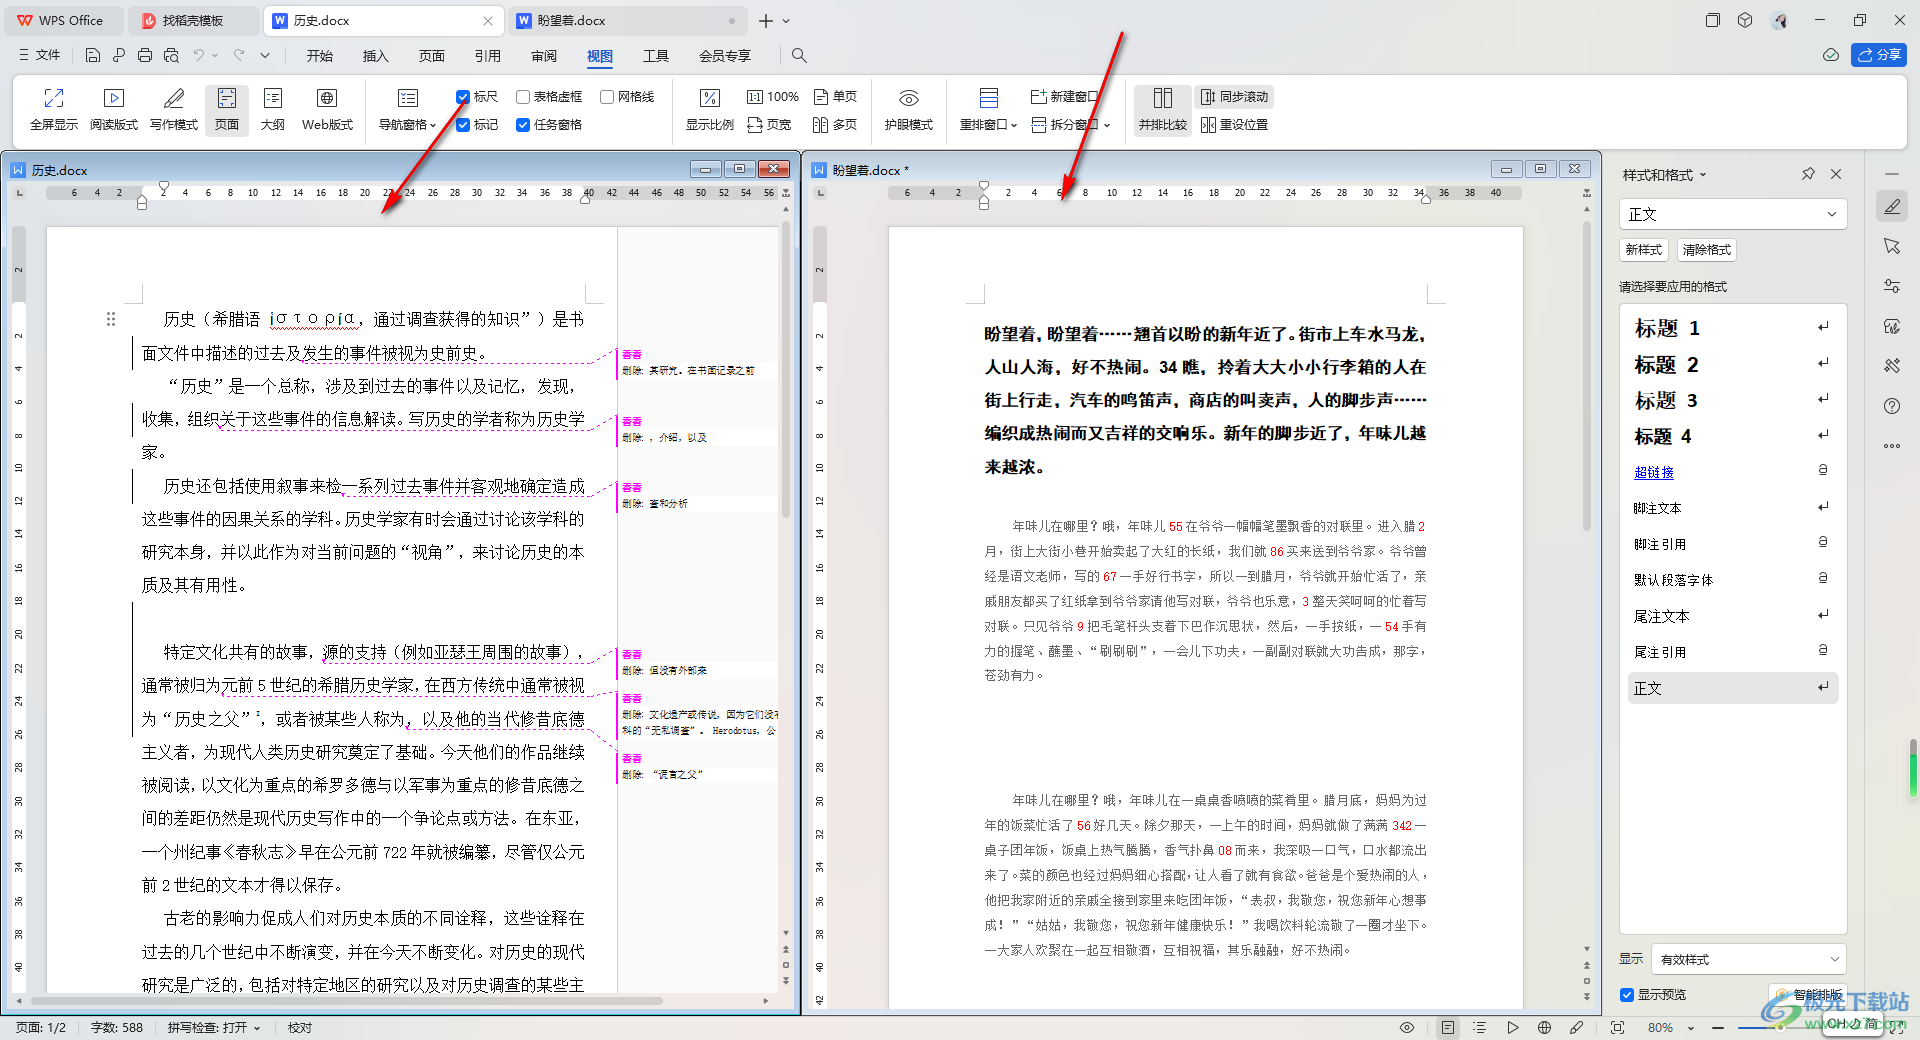The height and width of the screenshot is (1040, 1920).
Task: Click the selection arrow icon in sidebar
Action: (x=1892, y=246)
